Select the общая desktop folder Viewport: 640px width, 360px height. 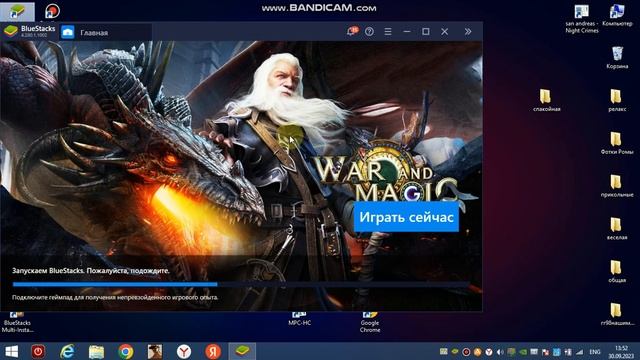click(617, 271)
